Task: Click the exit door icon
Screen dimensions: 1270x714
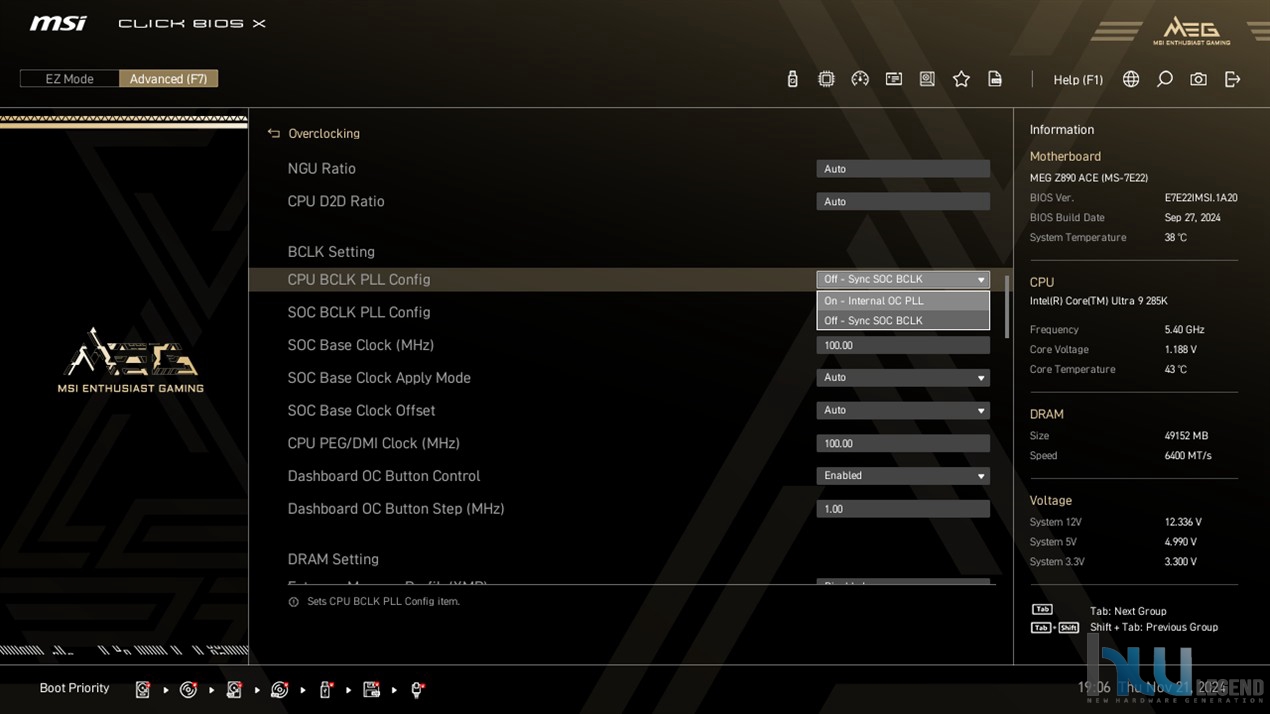Action: click(1232, 79)
